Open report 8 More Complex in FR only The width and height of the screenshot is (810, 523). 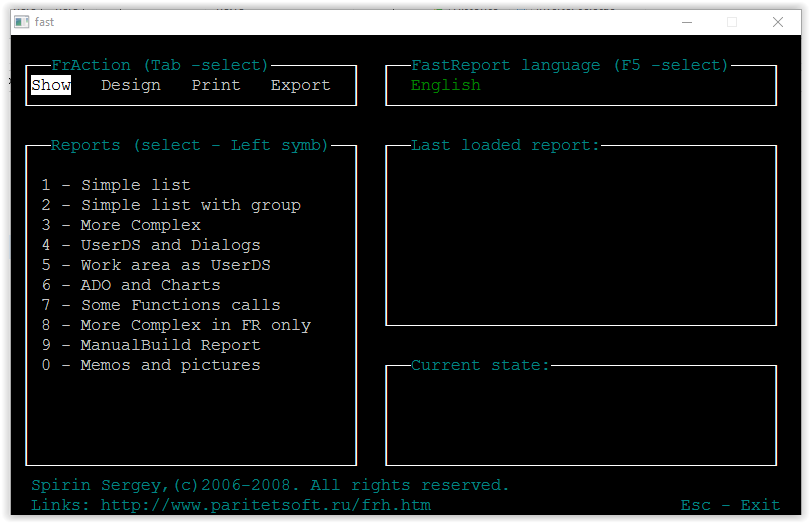coord(176,325)
